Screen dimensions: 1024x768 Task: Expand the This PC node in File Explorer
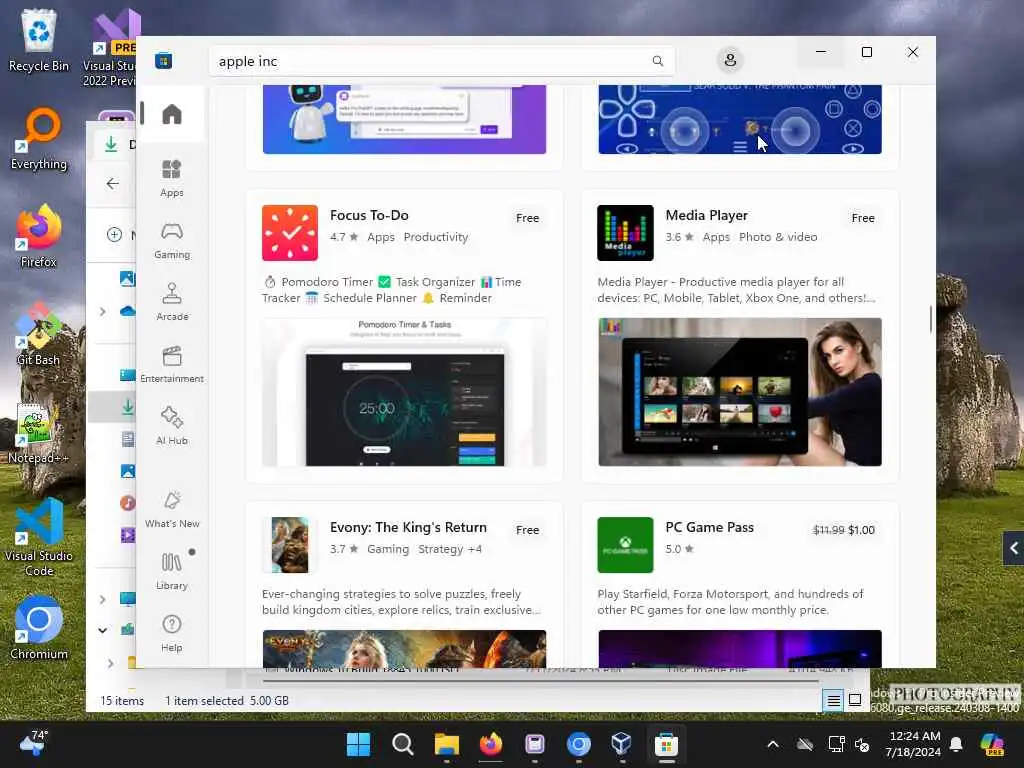(103, 599)
